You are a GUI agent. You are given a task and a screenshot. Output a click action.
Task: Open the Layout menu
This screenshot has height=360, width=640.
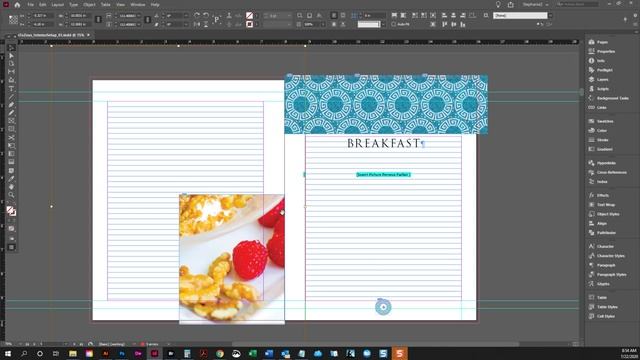click(x=58, y=4)
